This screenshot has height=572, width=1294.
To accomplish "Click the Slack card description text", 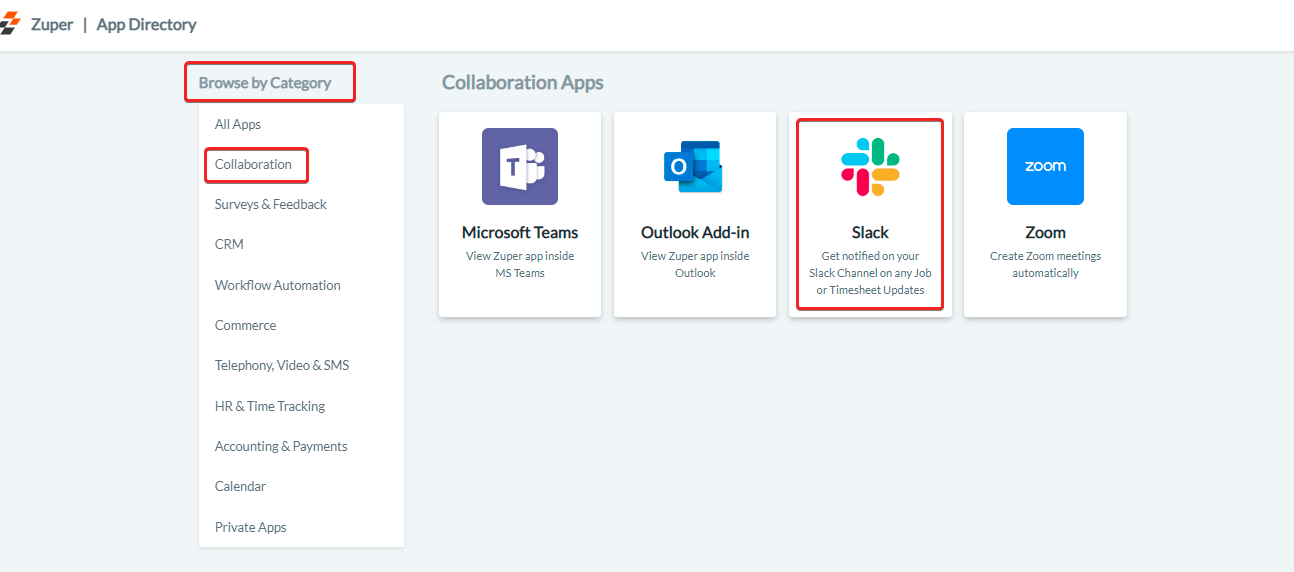I will 870,273.
